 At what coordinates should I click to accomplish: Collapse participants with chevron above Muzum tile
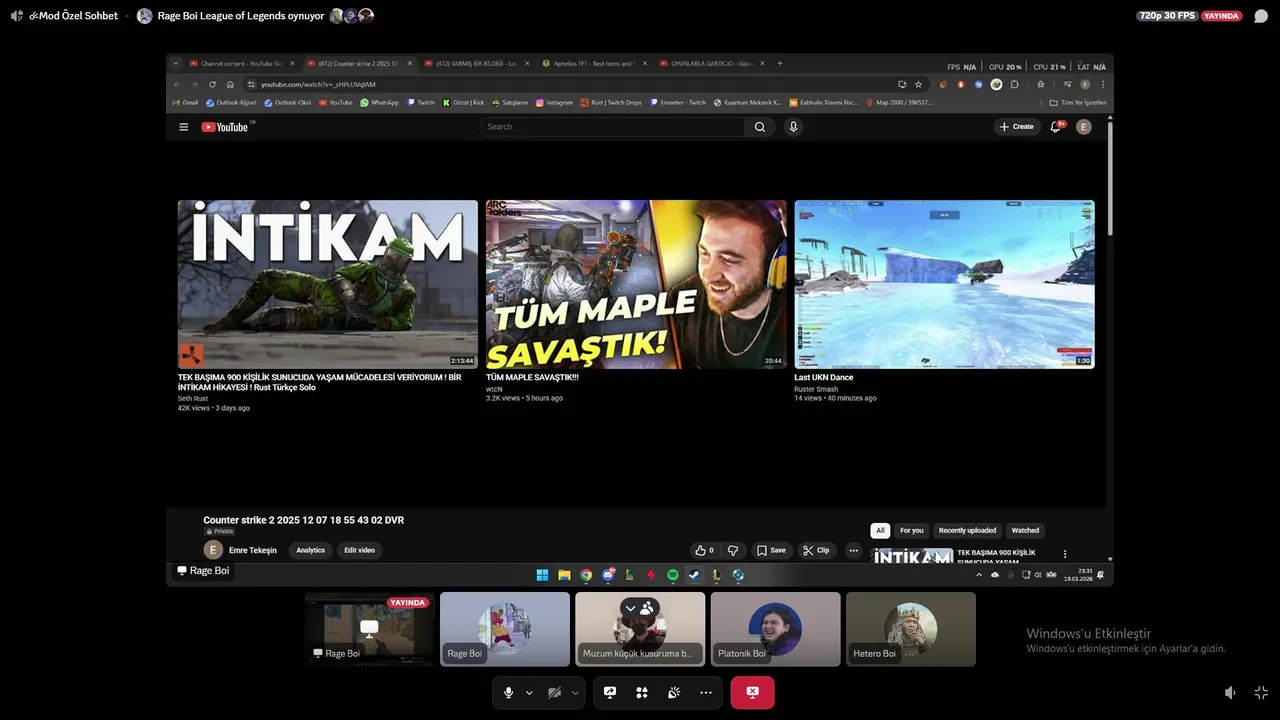tap(630, 608)
